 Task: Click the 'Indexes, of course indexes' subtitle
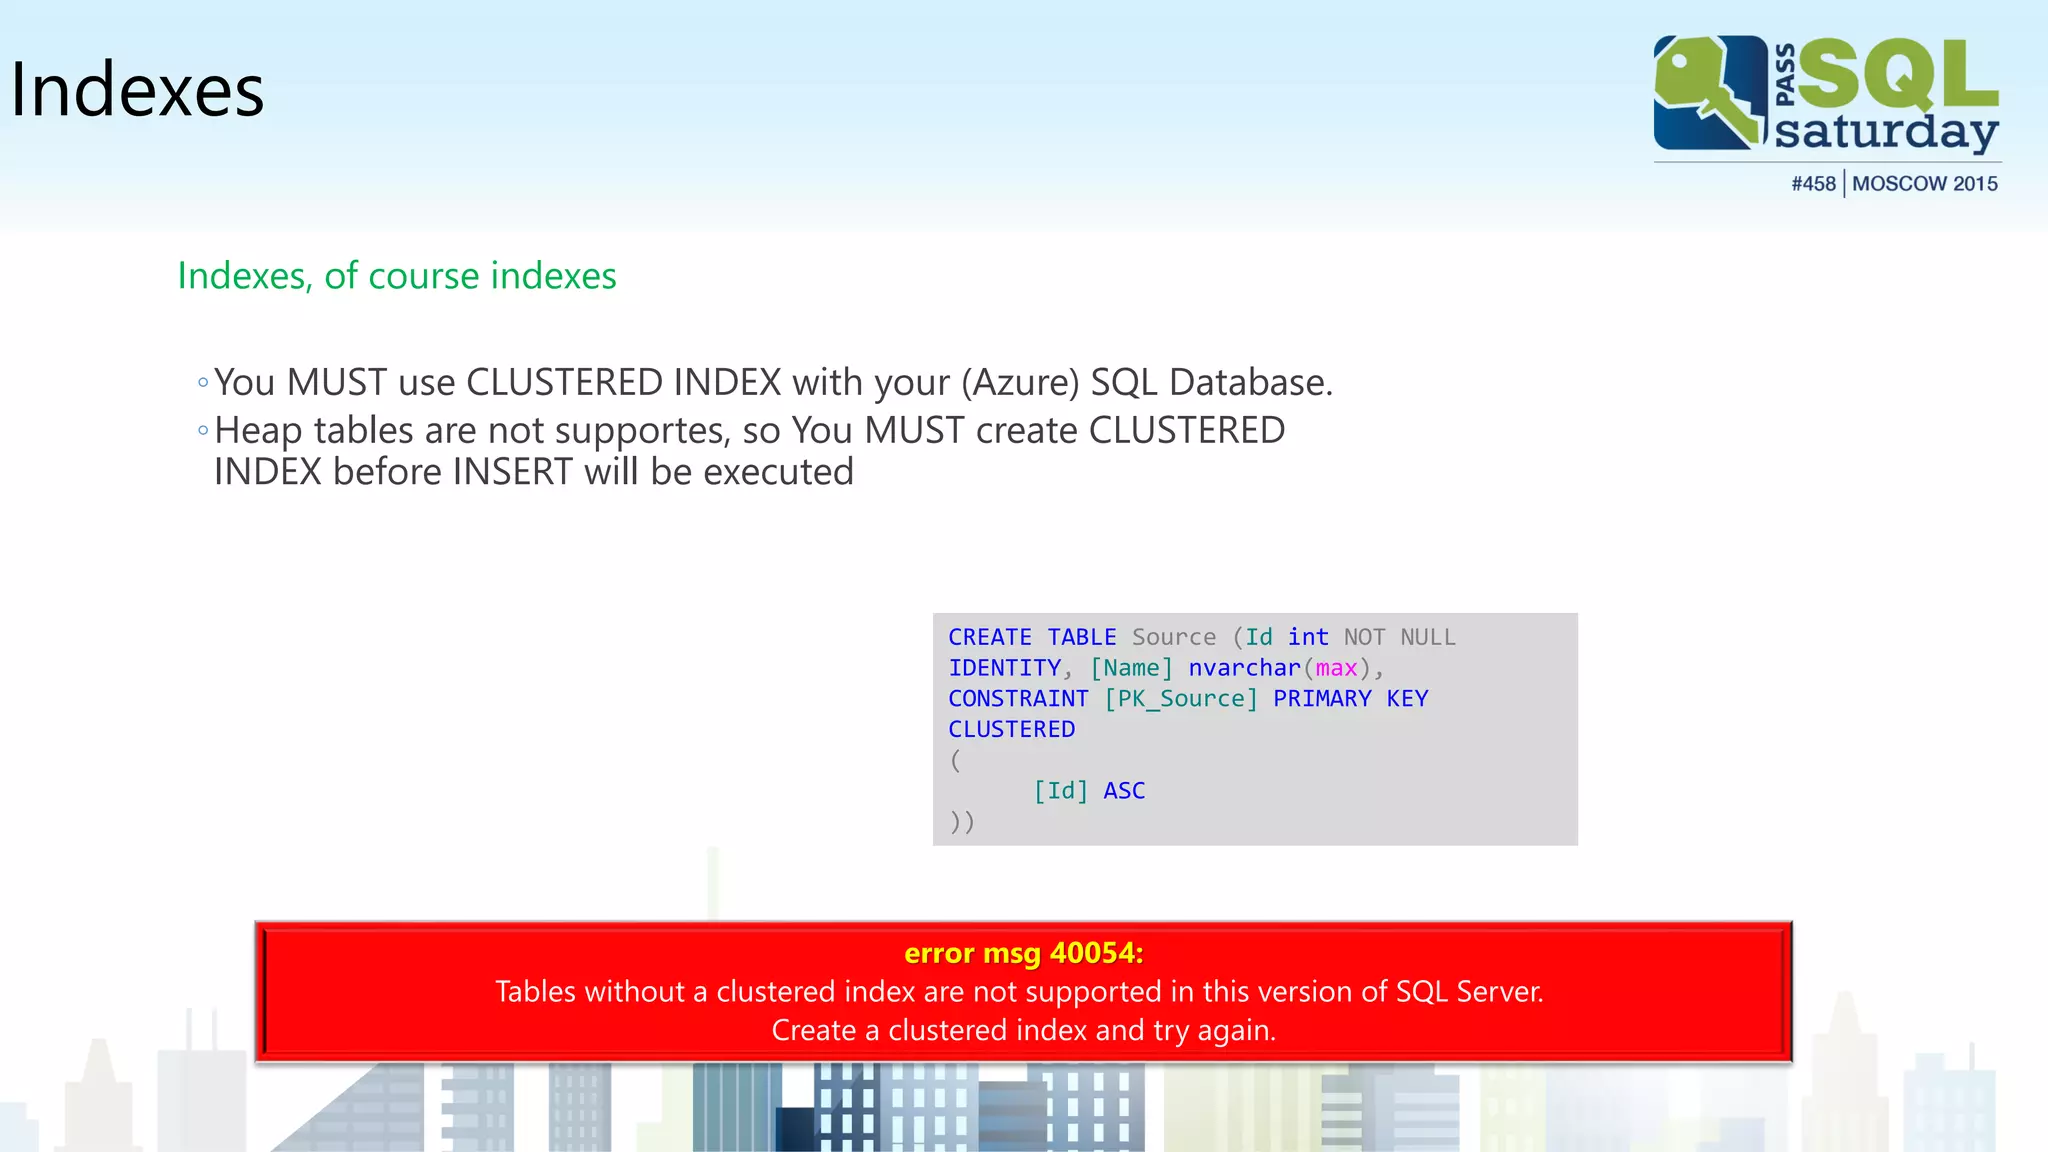(397, 276)
